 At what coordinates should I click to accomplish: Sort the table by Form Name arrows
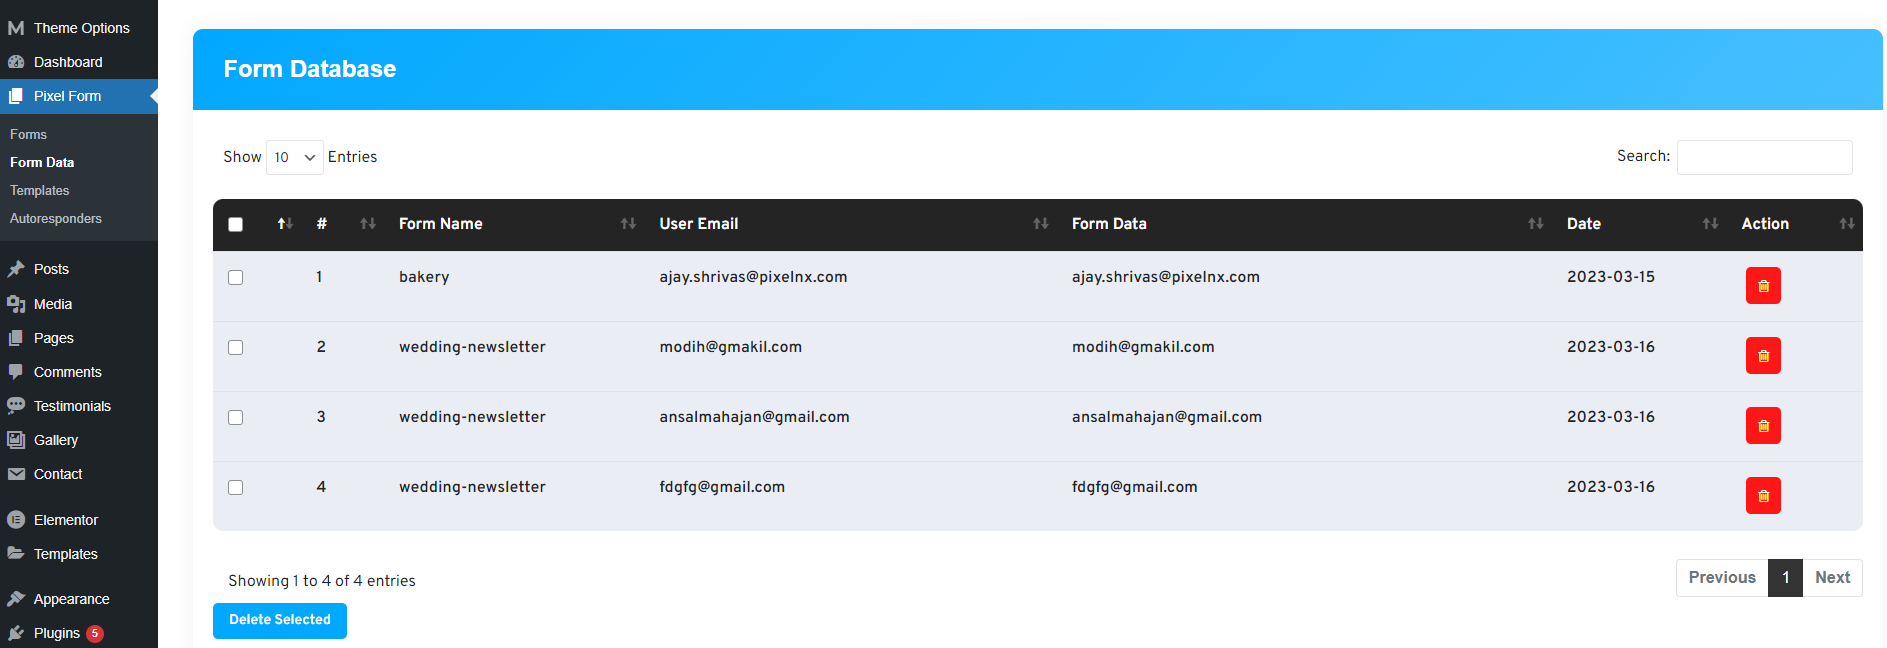coord(628,224)
